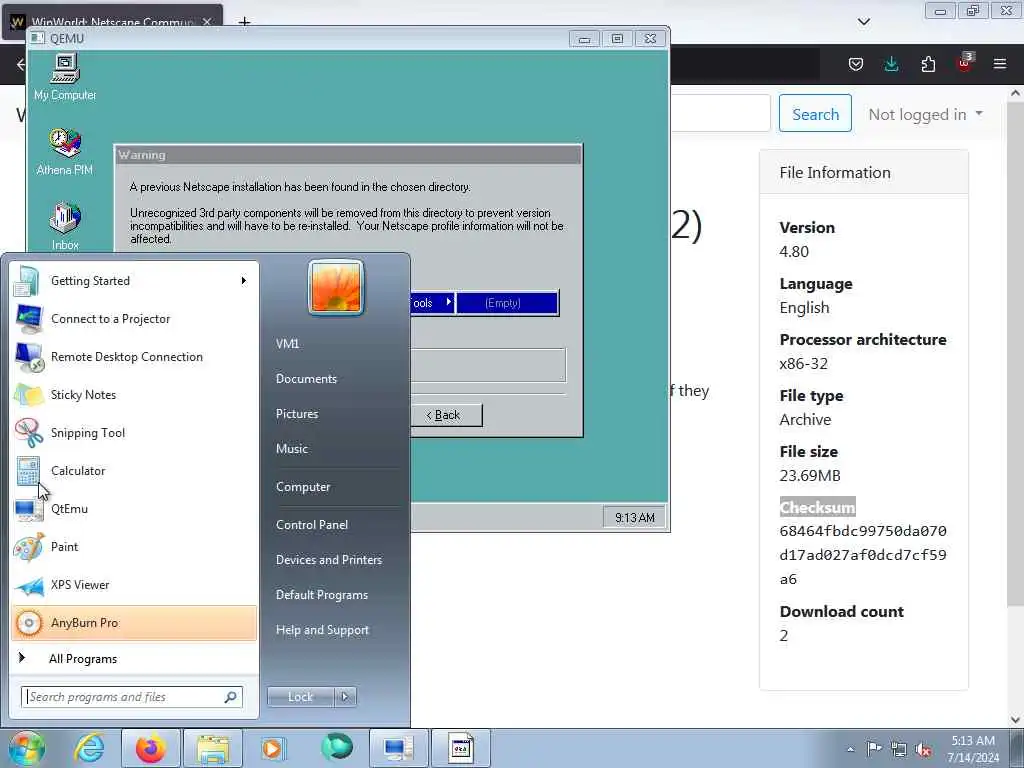Open Firefox extensions puzzle icon
Image resolution: width=1024 pixels, height=768 pixels.
[x=928, y=64]
